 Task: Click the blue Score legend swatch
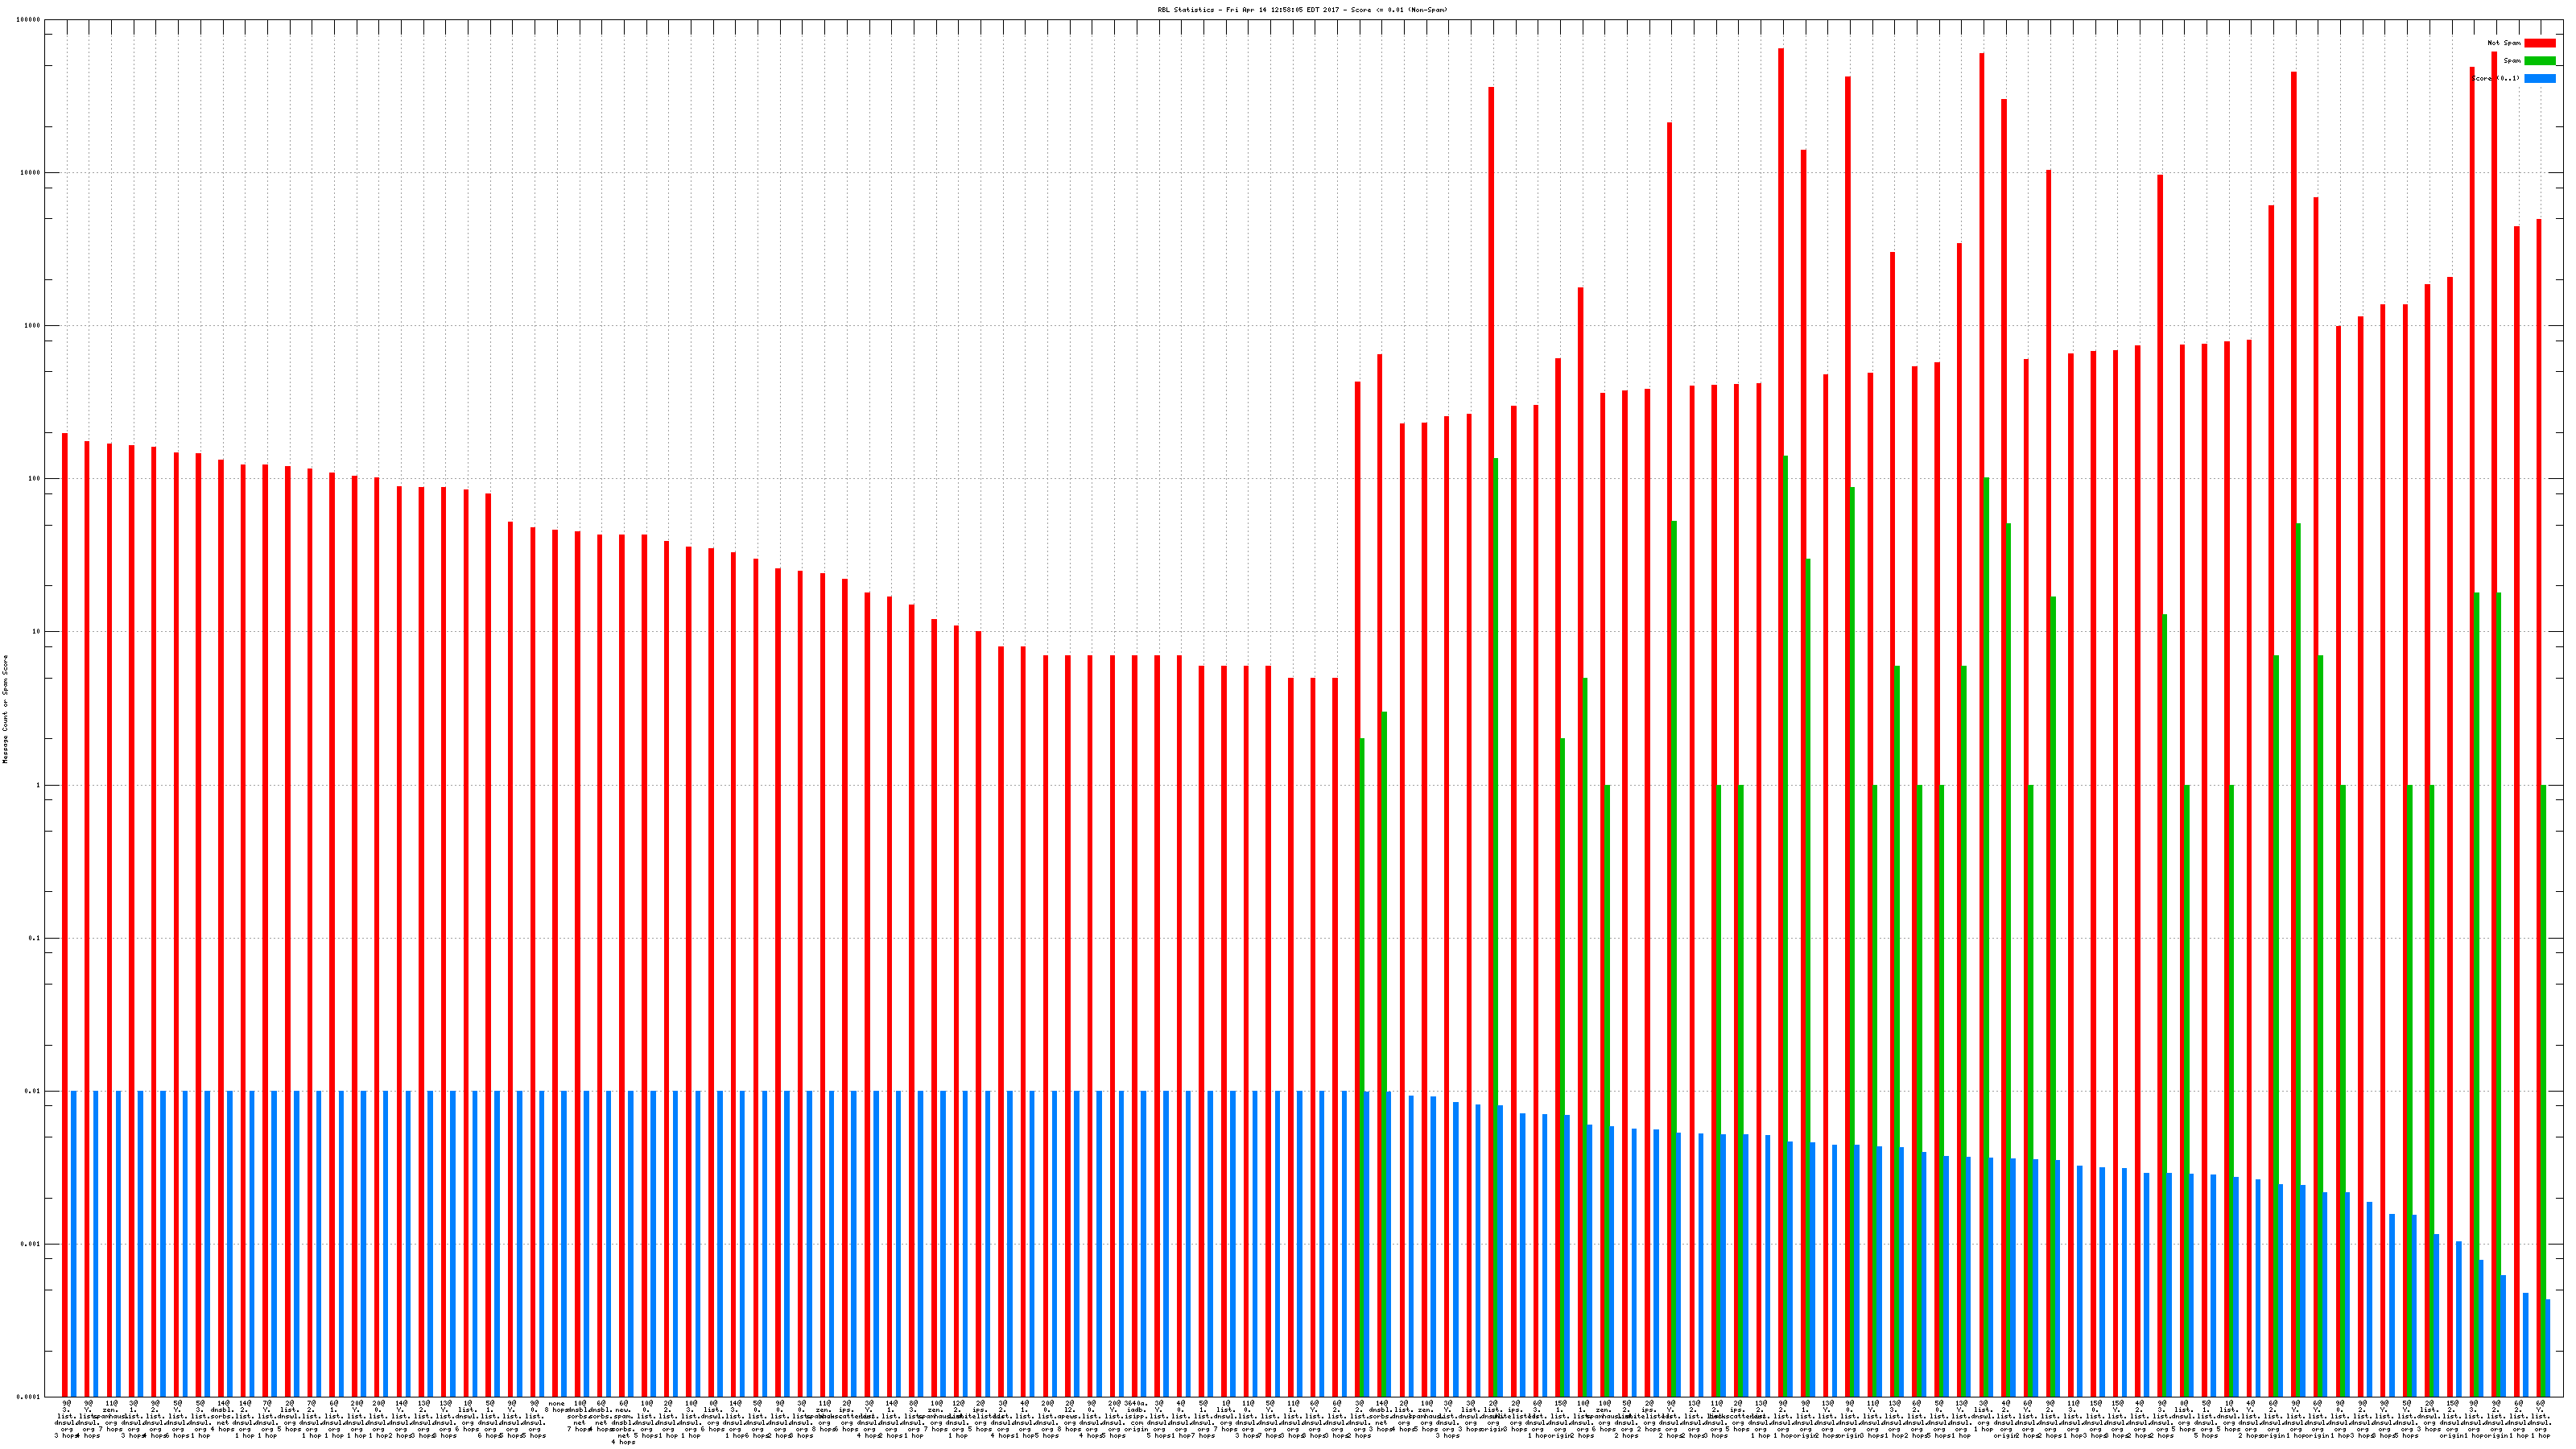(x=2539, y=78)
